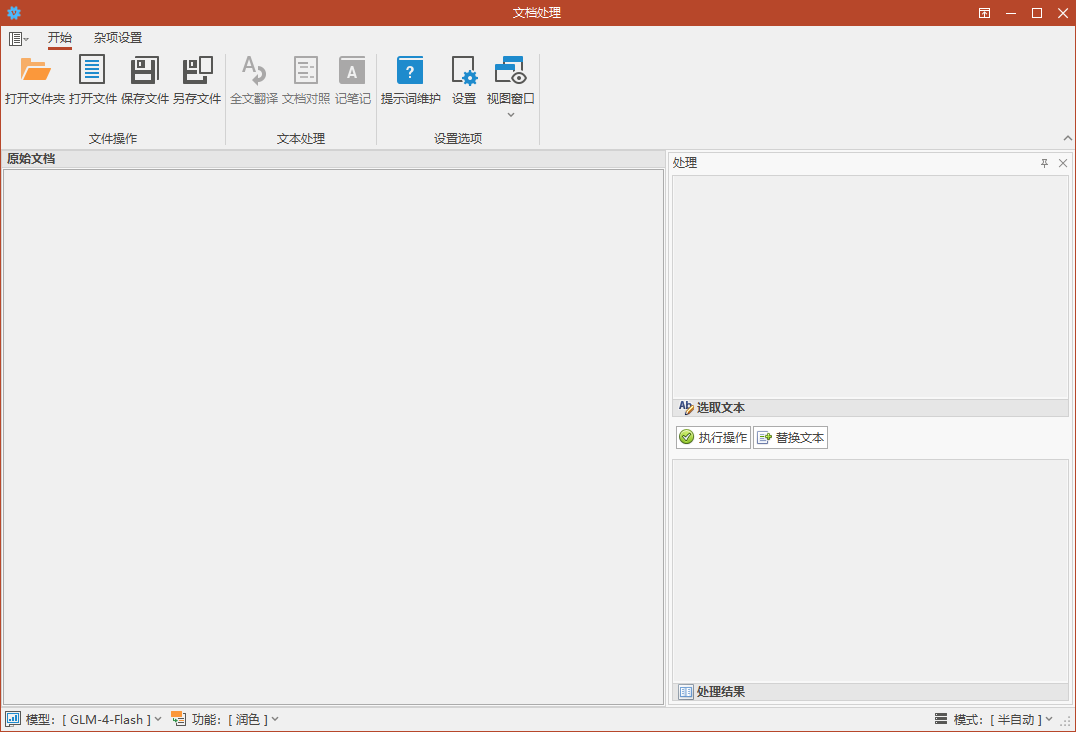
Task: Click the 处理结果 result text area
Action: 870,570
